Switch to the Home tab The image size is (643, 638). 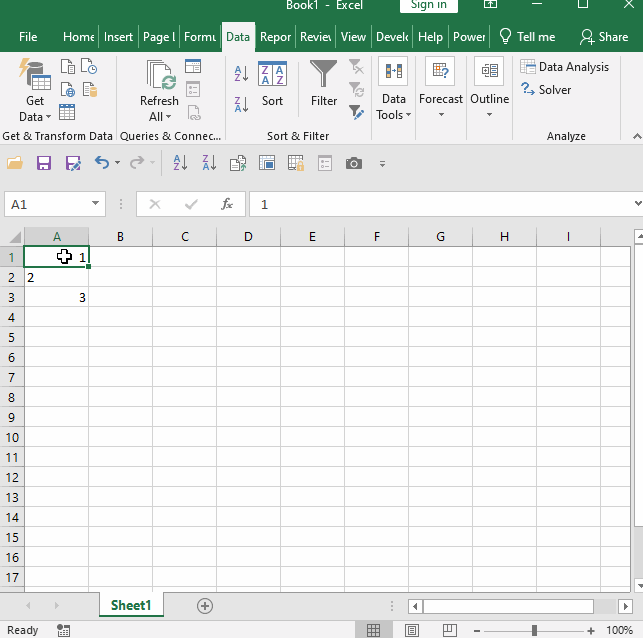coord(79,37)
